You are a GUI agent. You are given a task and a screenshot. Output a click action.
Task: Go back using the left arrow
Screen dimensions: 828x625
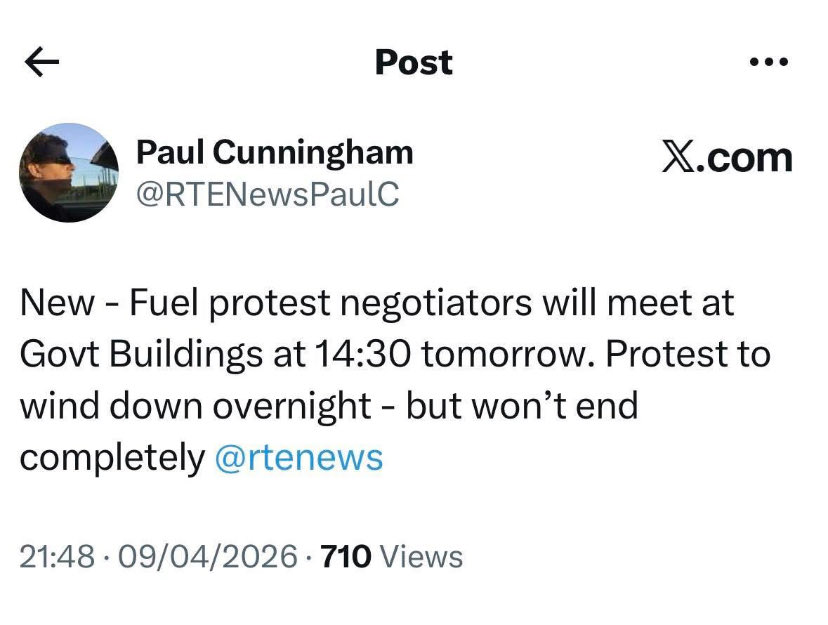point(42,63)
